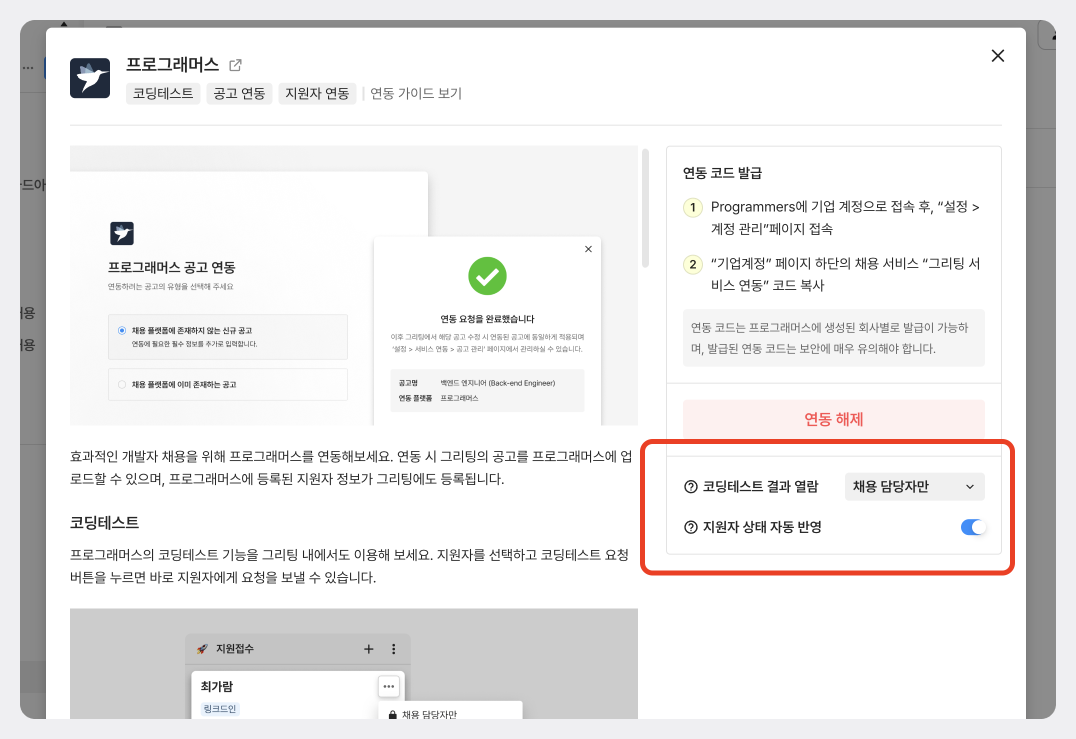Click help icon next to 지원자 상태 자동 반영
This screenshot has height=739, width=1076.
click(x=690, y=527)
